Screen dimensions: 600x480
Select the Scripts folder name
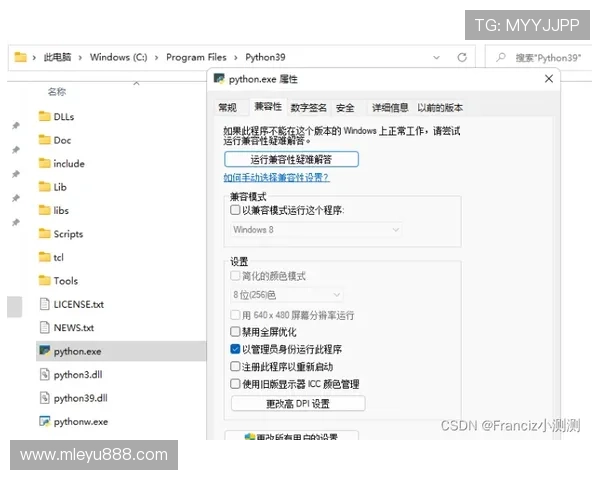pyautogui.click(x=68, y=234)
